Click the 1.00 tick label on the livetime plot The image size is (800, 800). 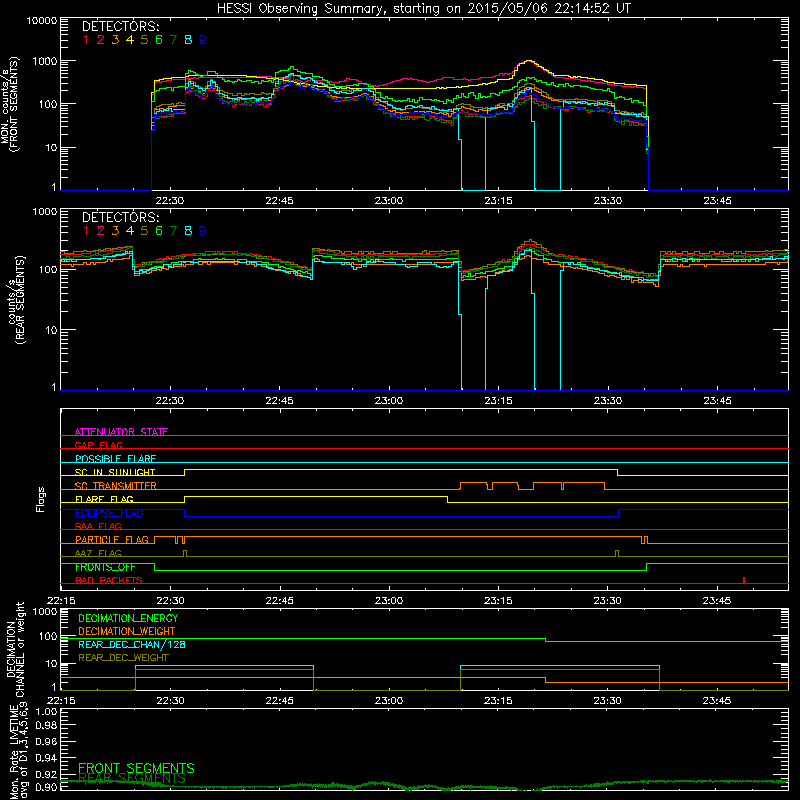46,711
